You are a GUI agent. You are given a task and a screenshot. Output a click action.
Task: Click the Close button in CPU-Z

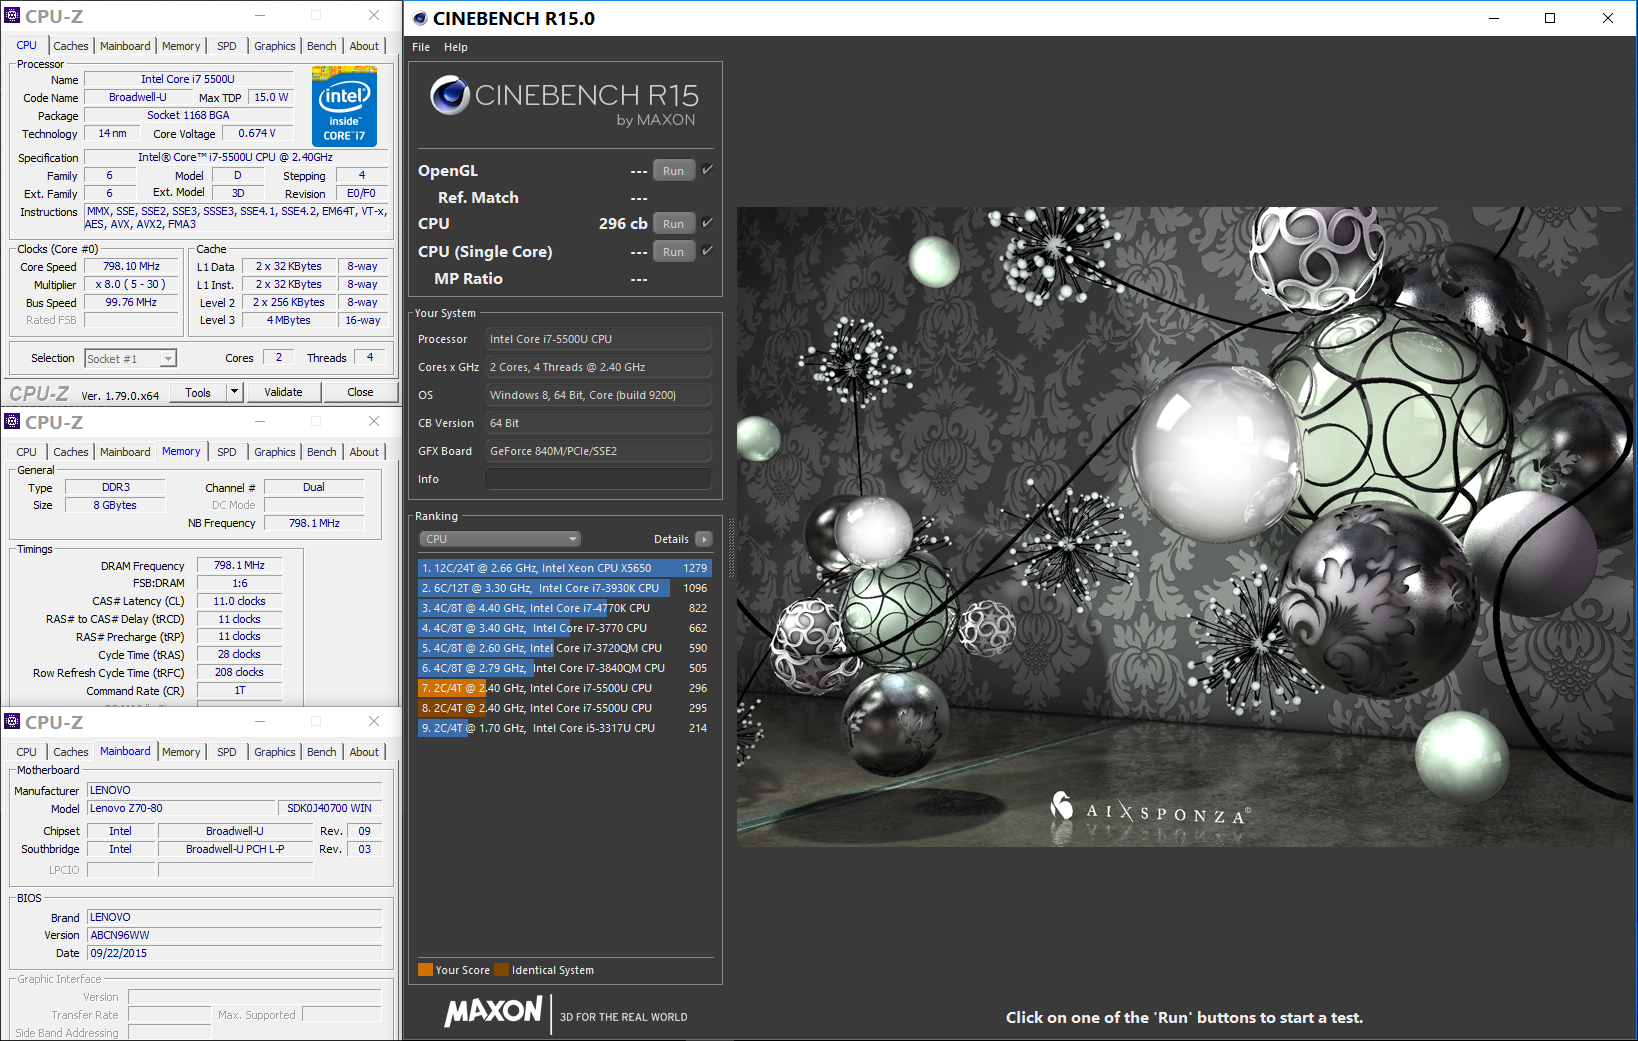click(x=360, y=392)
